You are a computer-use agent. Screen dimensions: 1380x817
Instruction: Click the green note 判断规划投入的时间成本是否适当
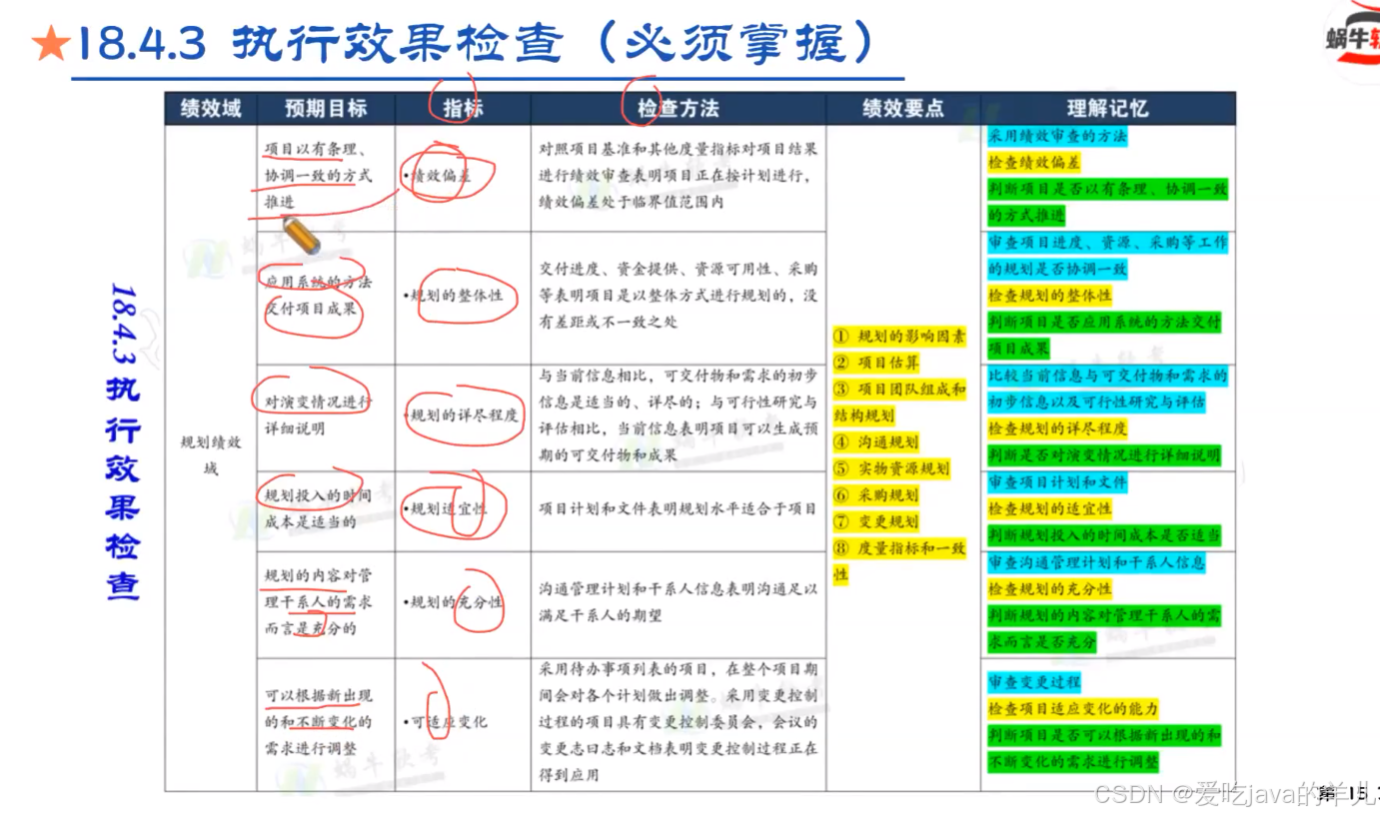pos(1104,535)
